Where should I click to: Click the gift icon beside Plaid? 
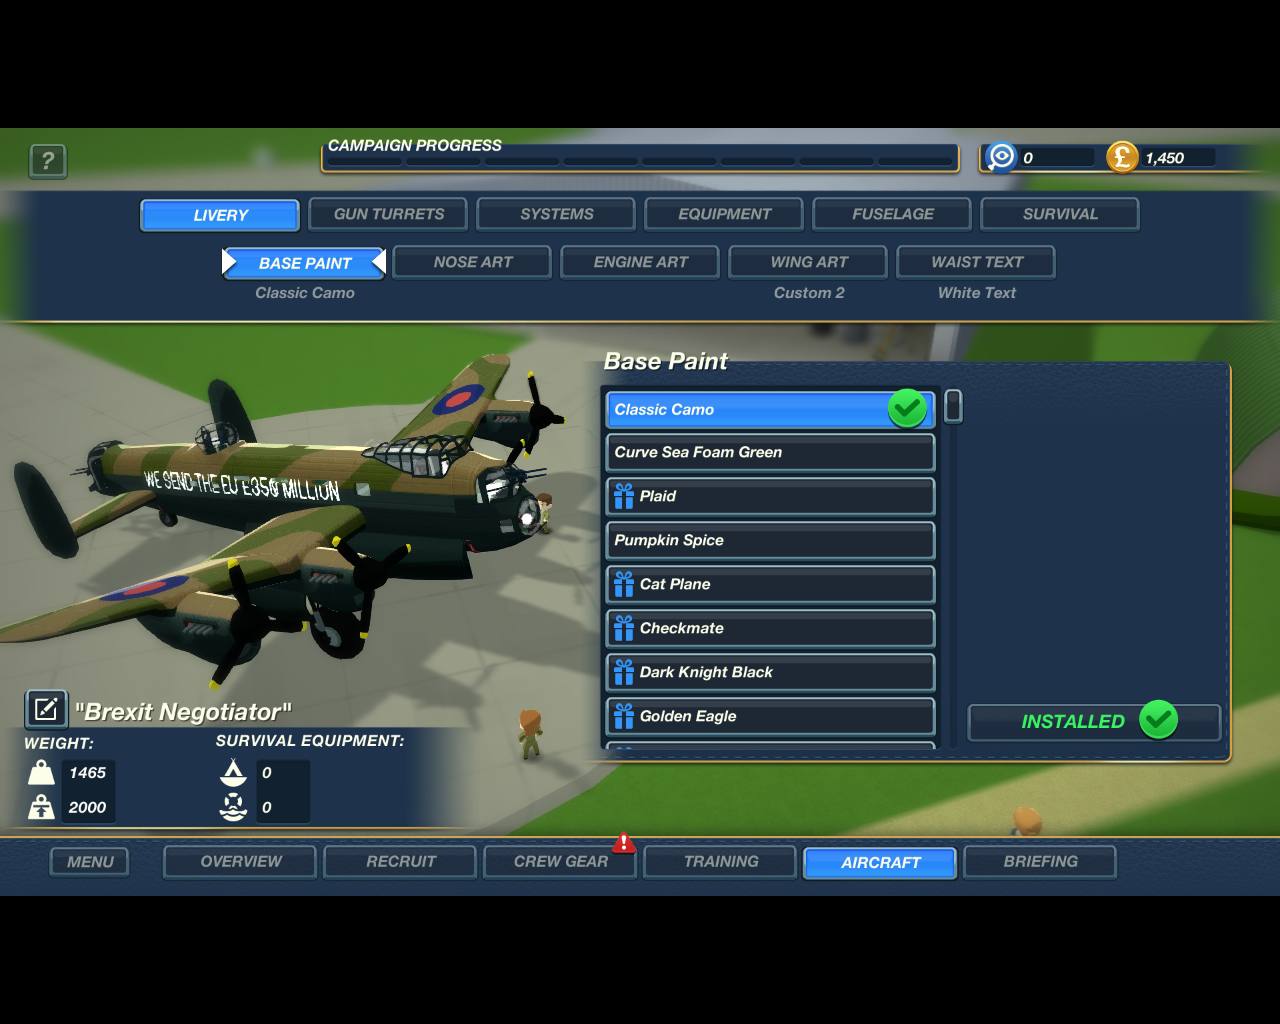(x=624, y=496)
